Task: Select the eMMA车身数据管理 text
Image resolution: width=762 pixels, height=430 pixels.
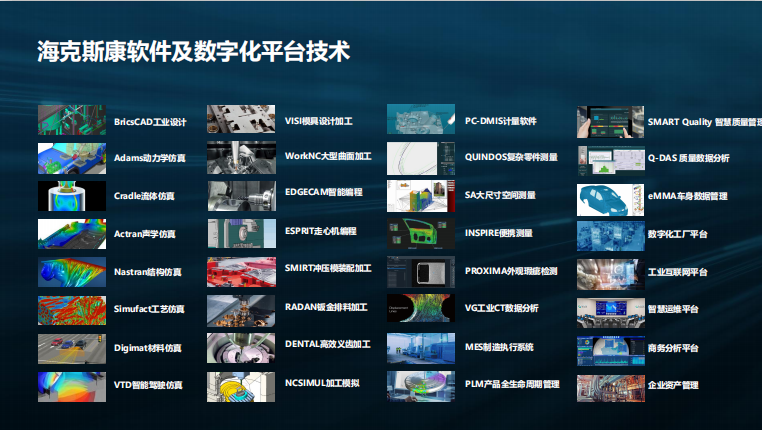Action: point(688,196)
